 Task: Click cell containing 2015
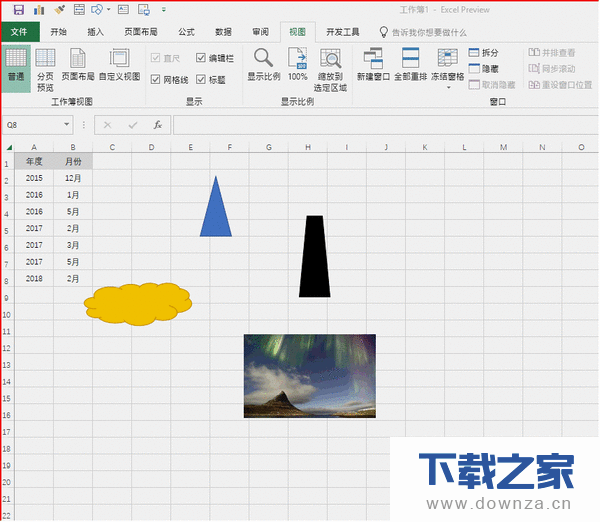pos(34,178)
